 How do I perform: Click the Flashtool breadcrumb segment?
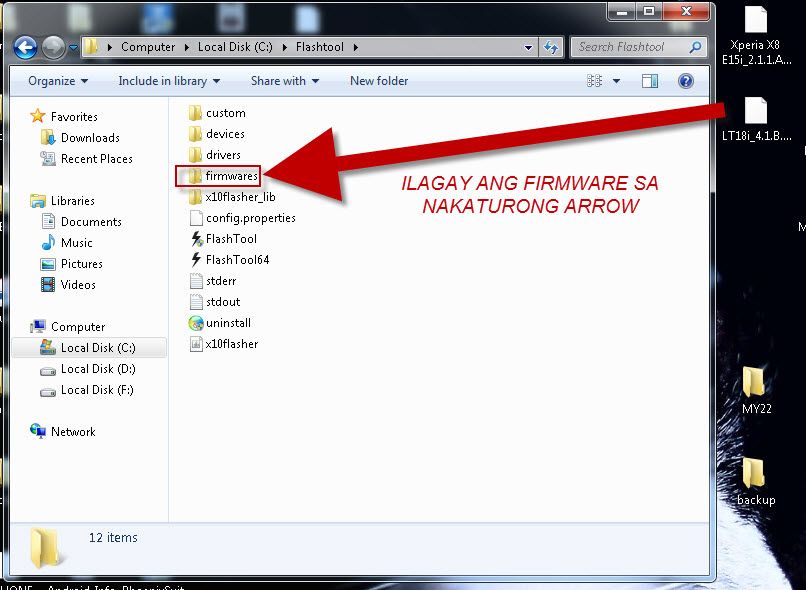point(320,47)
